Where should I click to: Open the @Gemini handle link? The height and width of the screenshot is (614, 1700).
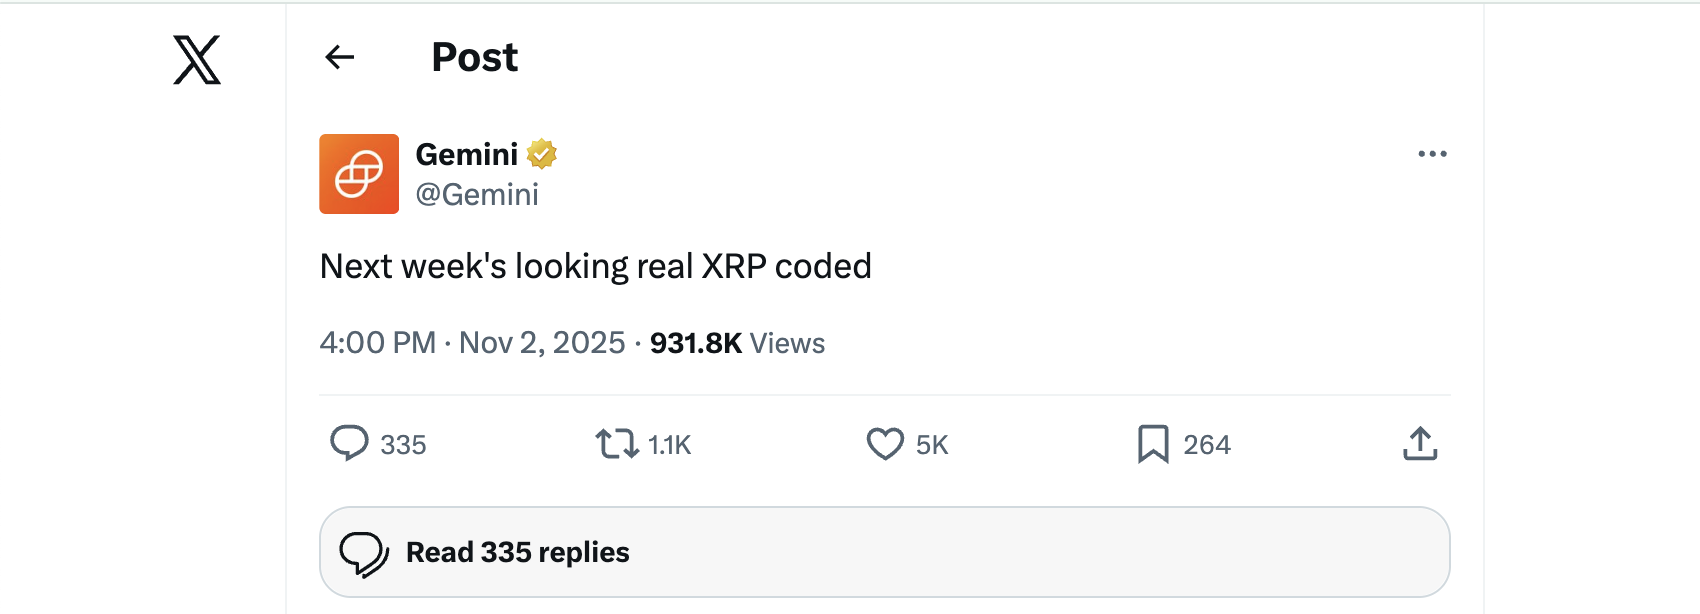[x=477, y=194]
